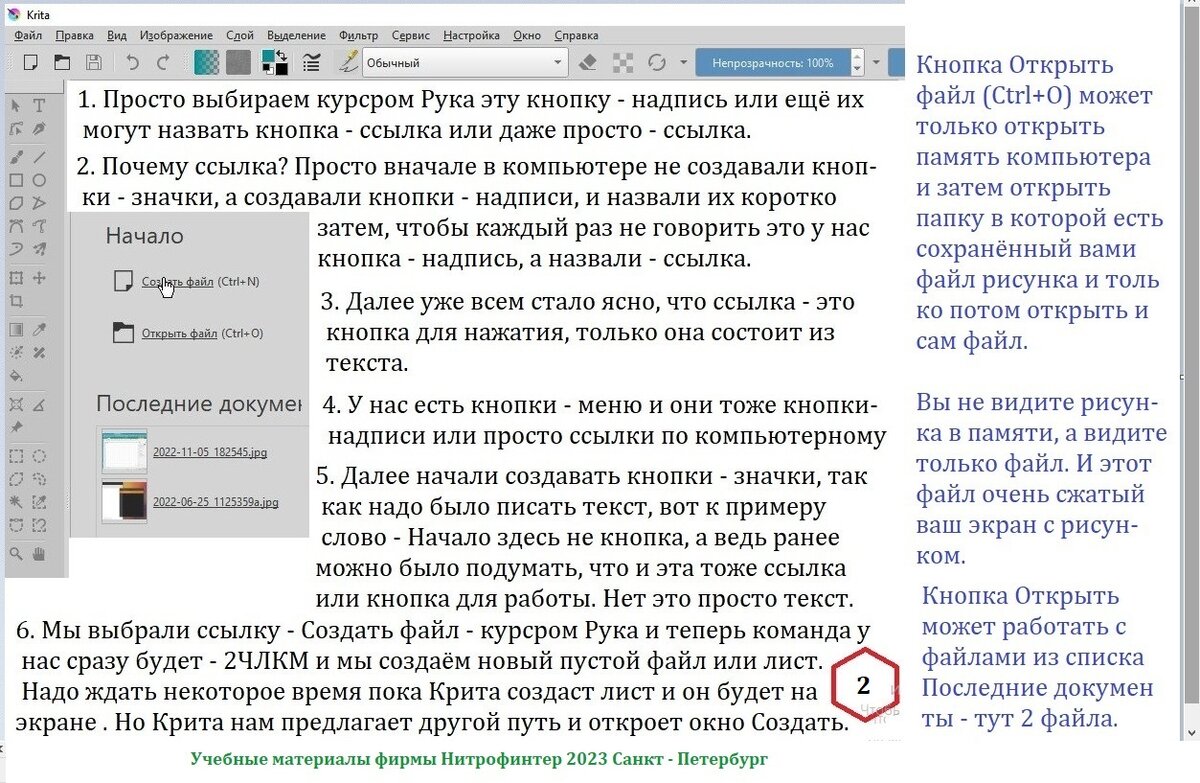This screenshot has height=783, width=1200.
Task: Select the Freehand Brush tool
Action: (x=16, y=156)
